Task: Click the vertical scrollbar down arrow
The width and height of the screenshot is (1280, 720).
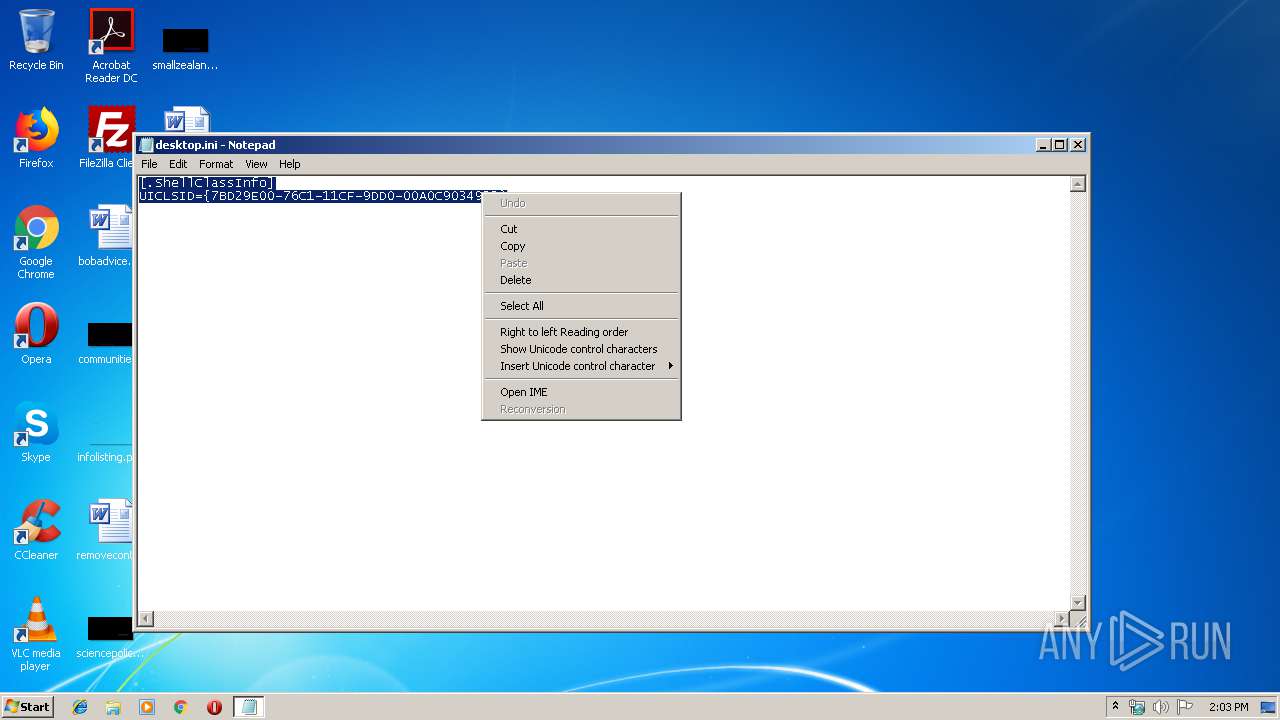Action: (1077, 602)
